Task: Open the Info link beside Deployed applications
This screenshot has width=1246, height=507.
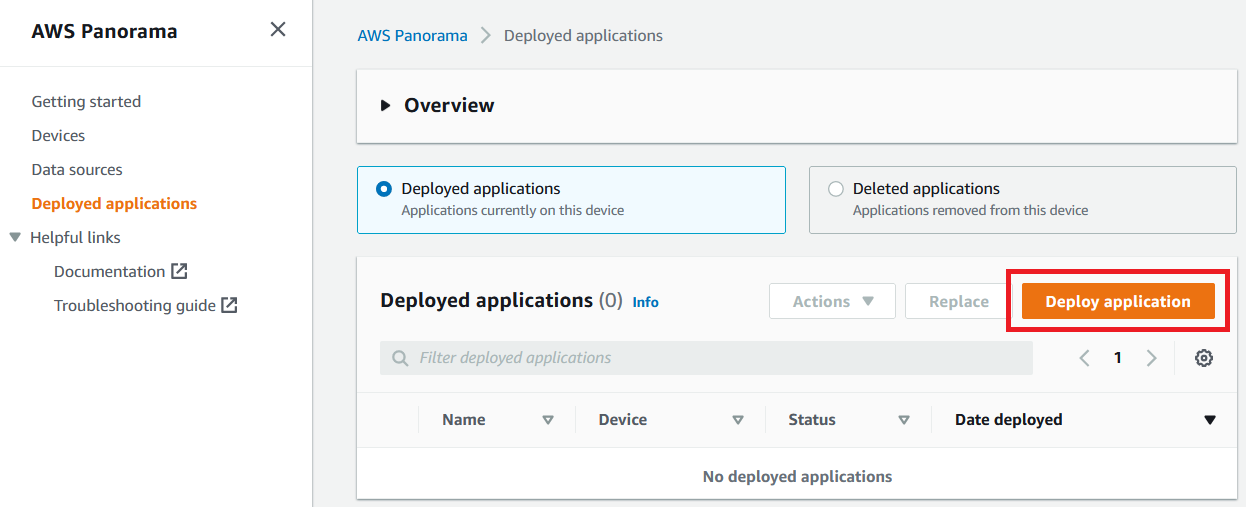Action: (645, 302)
